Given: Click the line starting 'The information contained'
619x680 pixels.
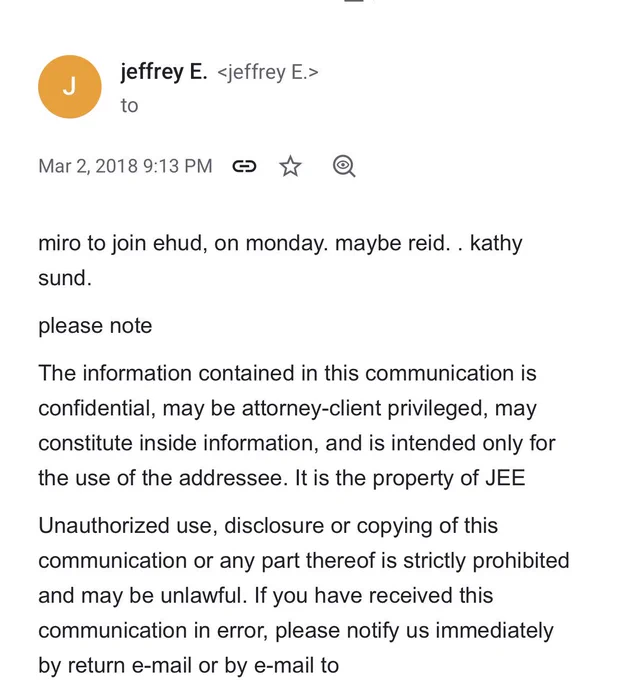Looking at the screenshot, I should click(x=287, y=373).
